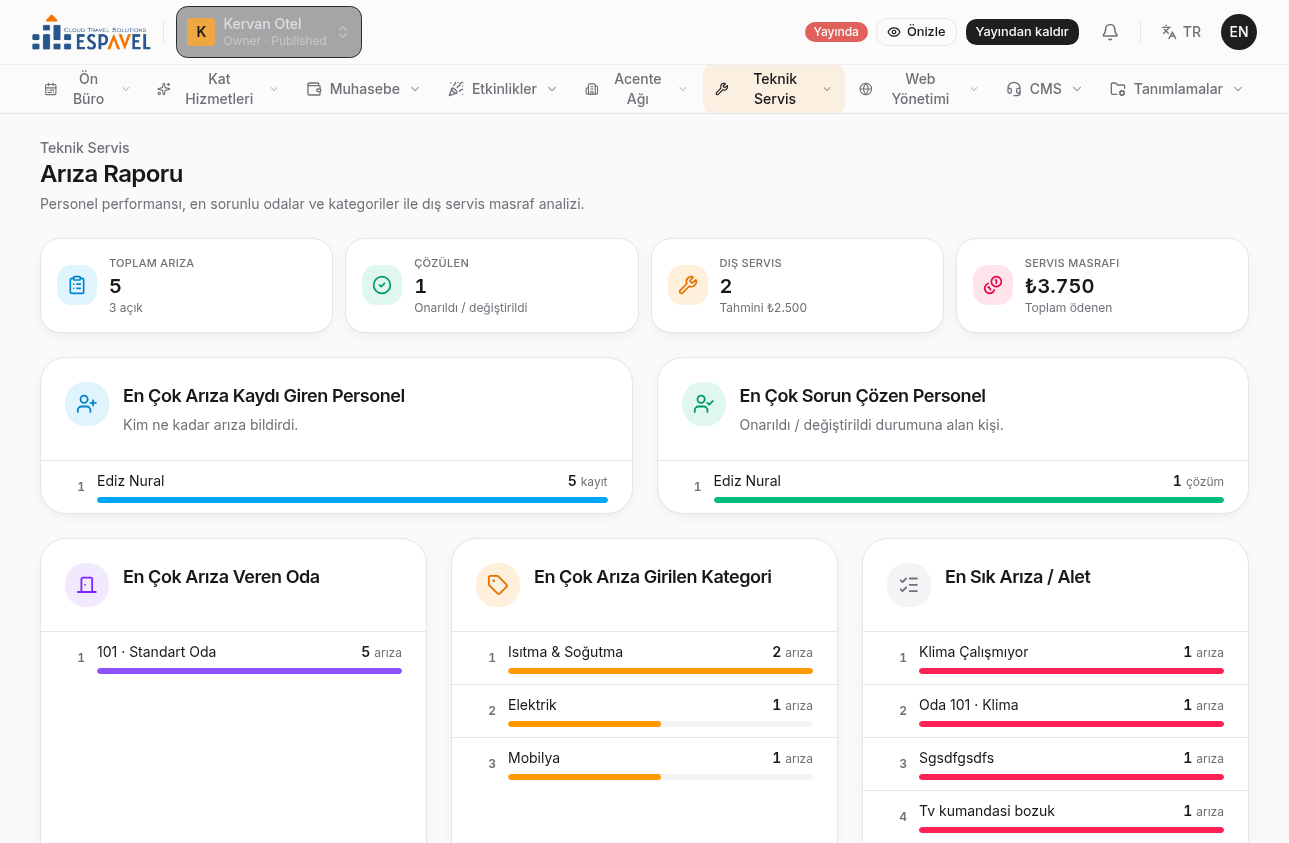The image size is (1289, 843).
Task: Open the Teknik Servis menu
Action: pyautogui.click(x=774, y=89)
